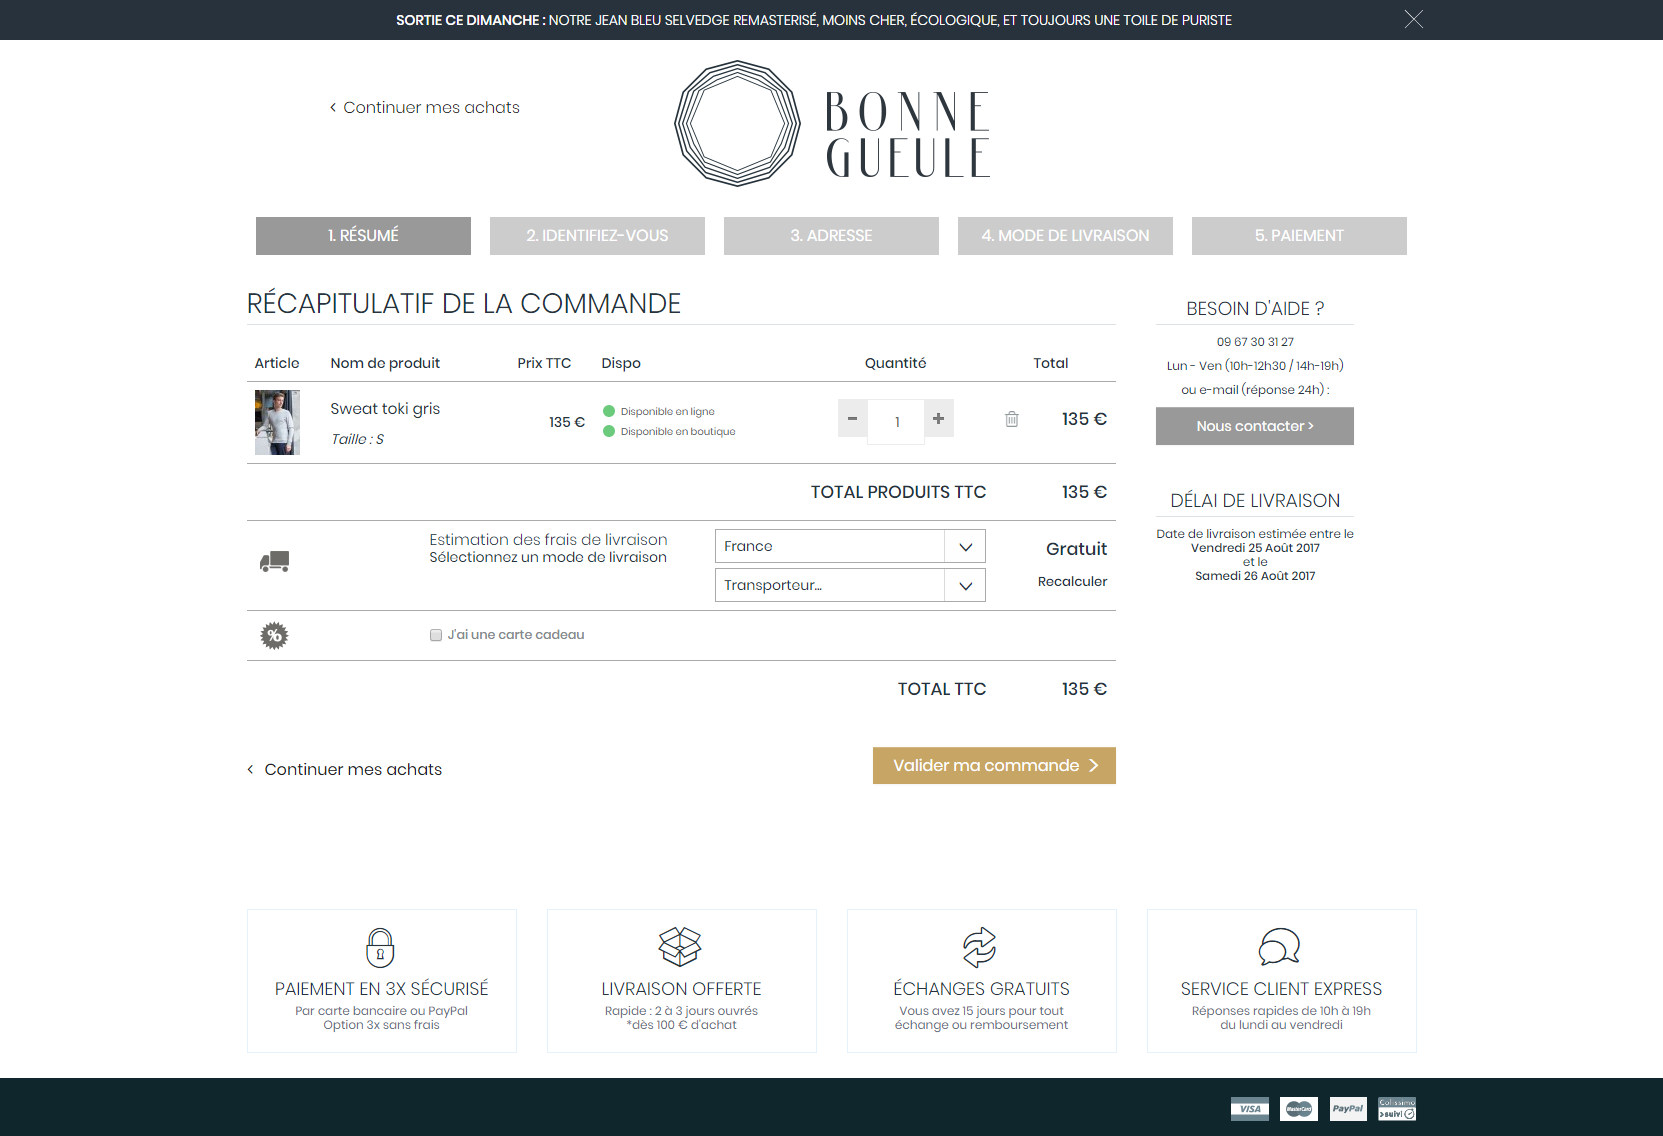The width and height of the screenshot is (1663, 1136).
Task: Click the Échanges gratuits heading
Action: (x=981, y=989)
